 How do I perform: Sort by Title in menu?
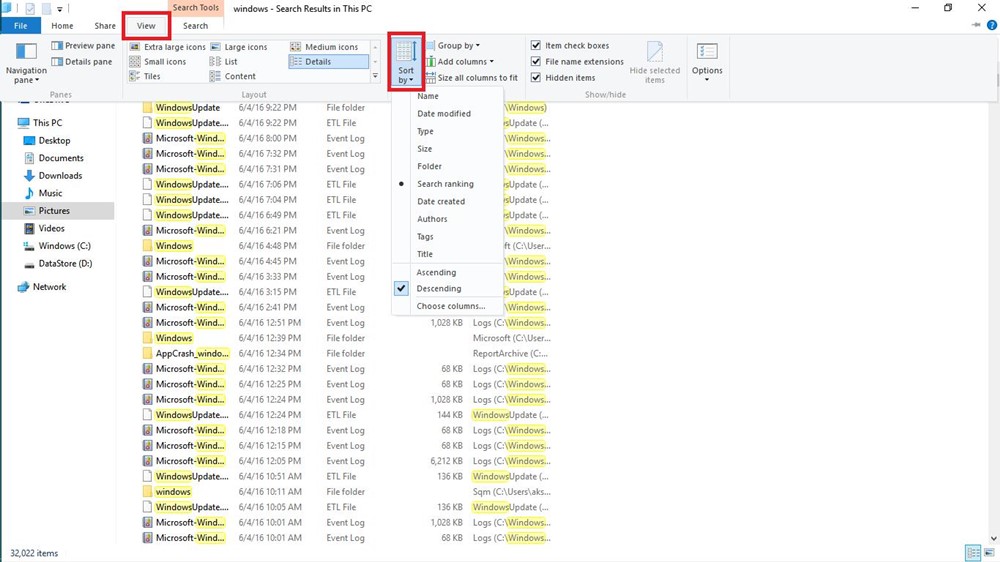click(x=425, y=254)
